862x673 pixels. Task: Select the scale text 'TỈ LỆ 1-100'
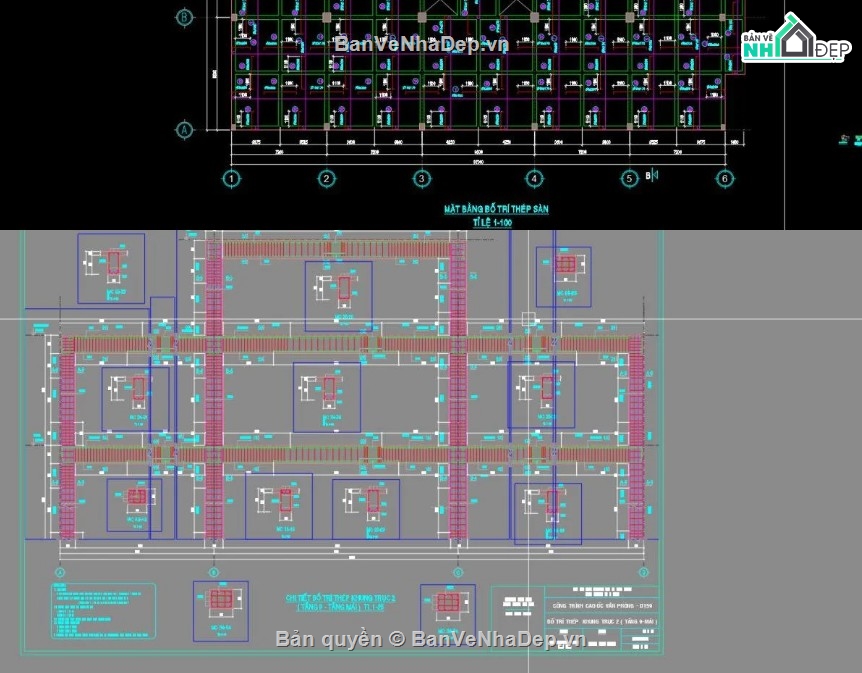click(x=492, y=223)
